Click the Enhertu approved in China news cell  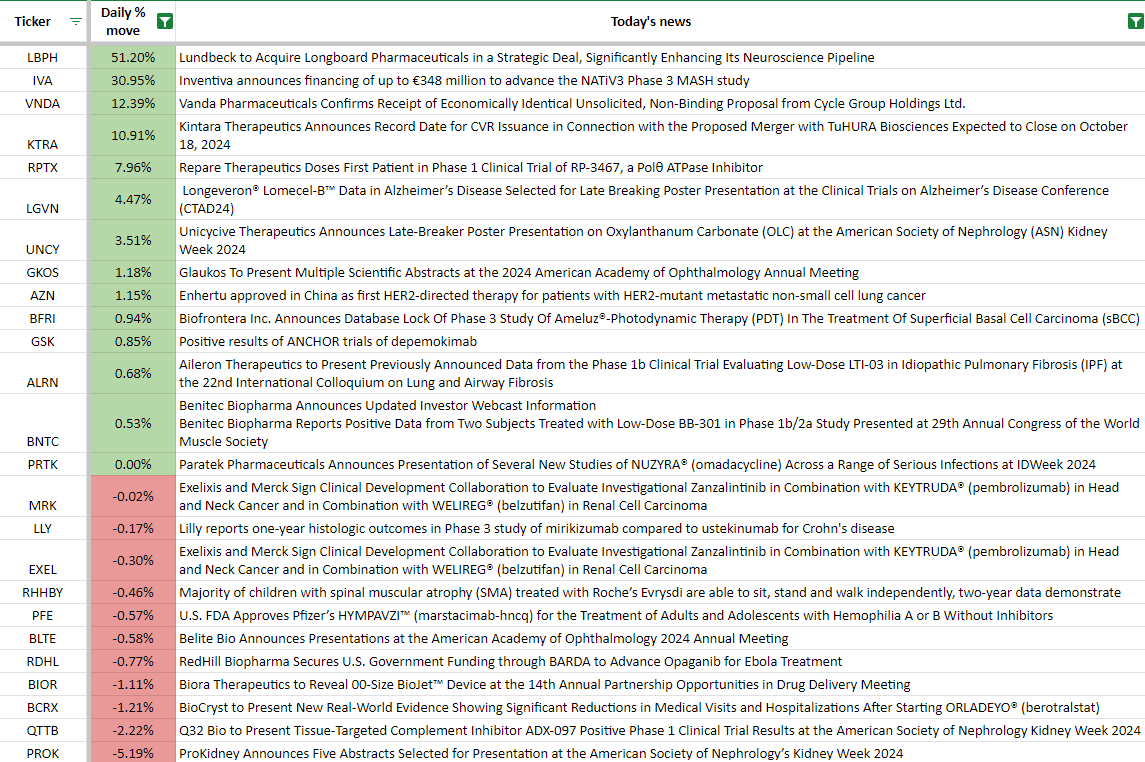coord(660,296)
